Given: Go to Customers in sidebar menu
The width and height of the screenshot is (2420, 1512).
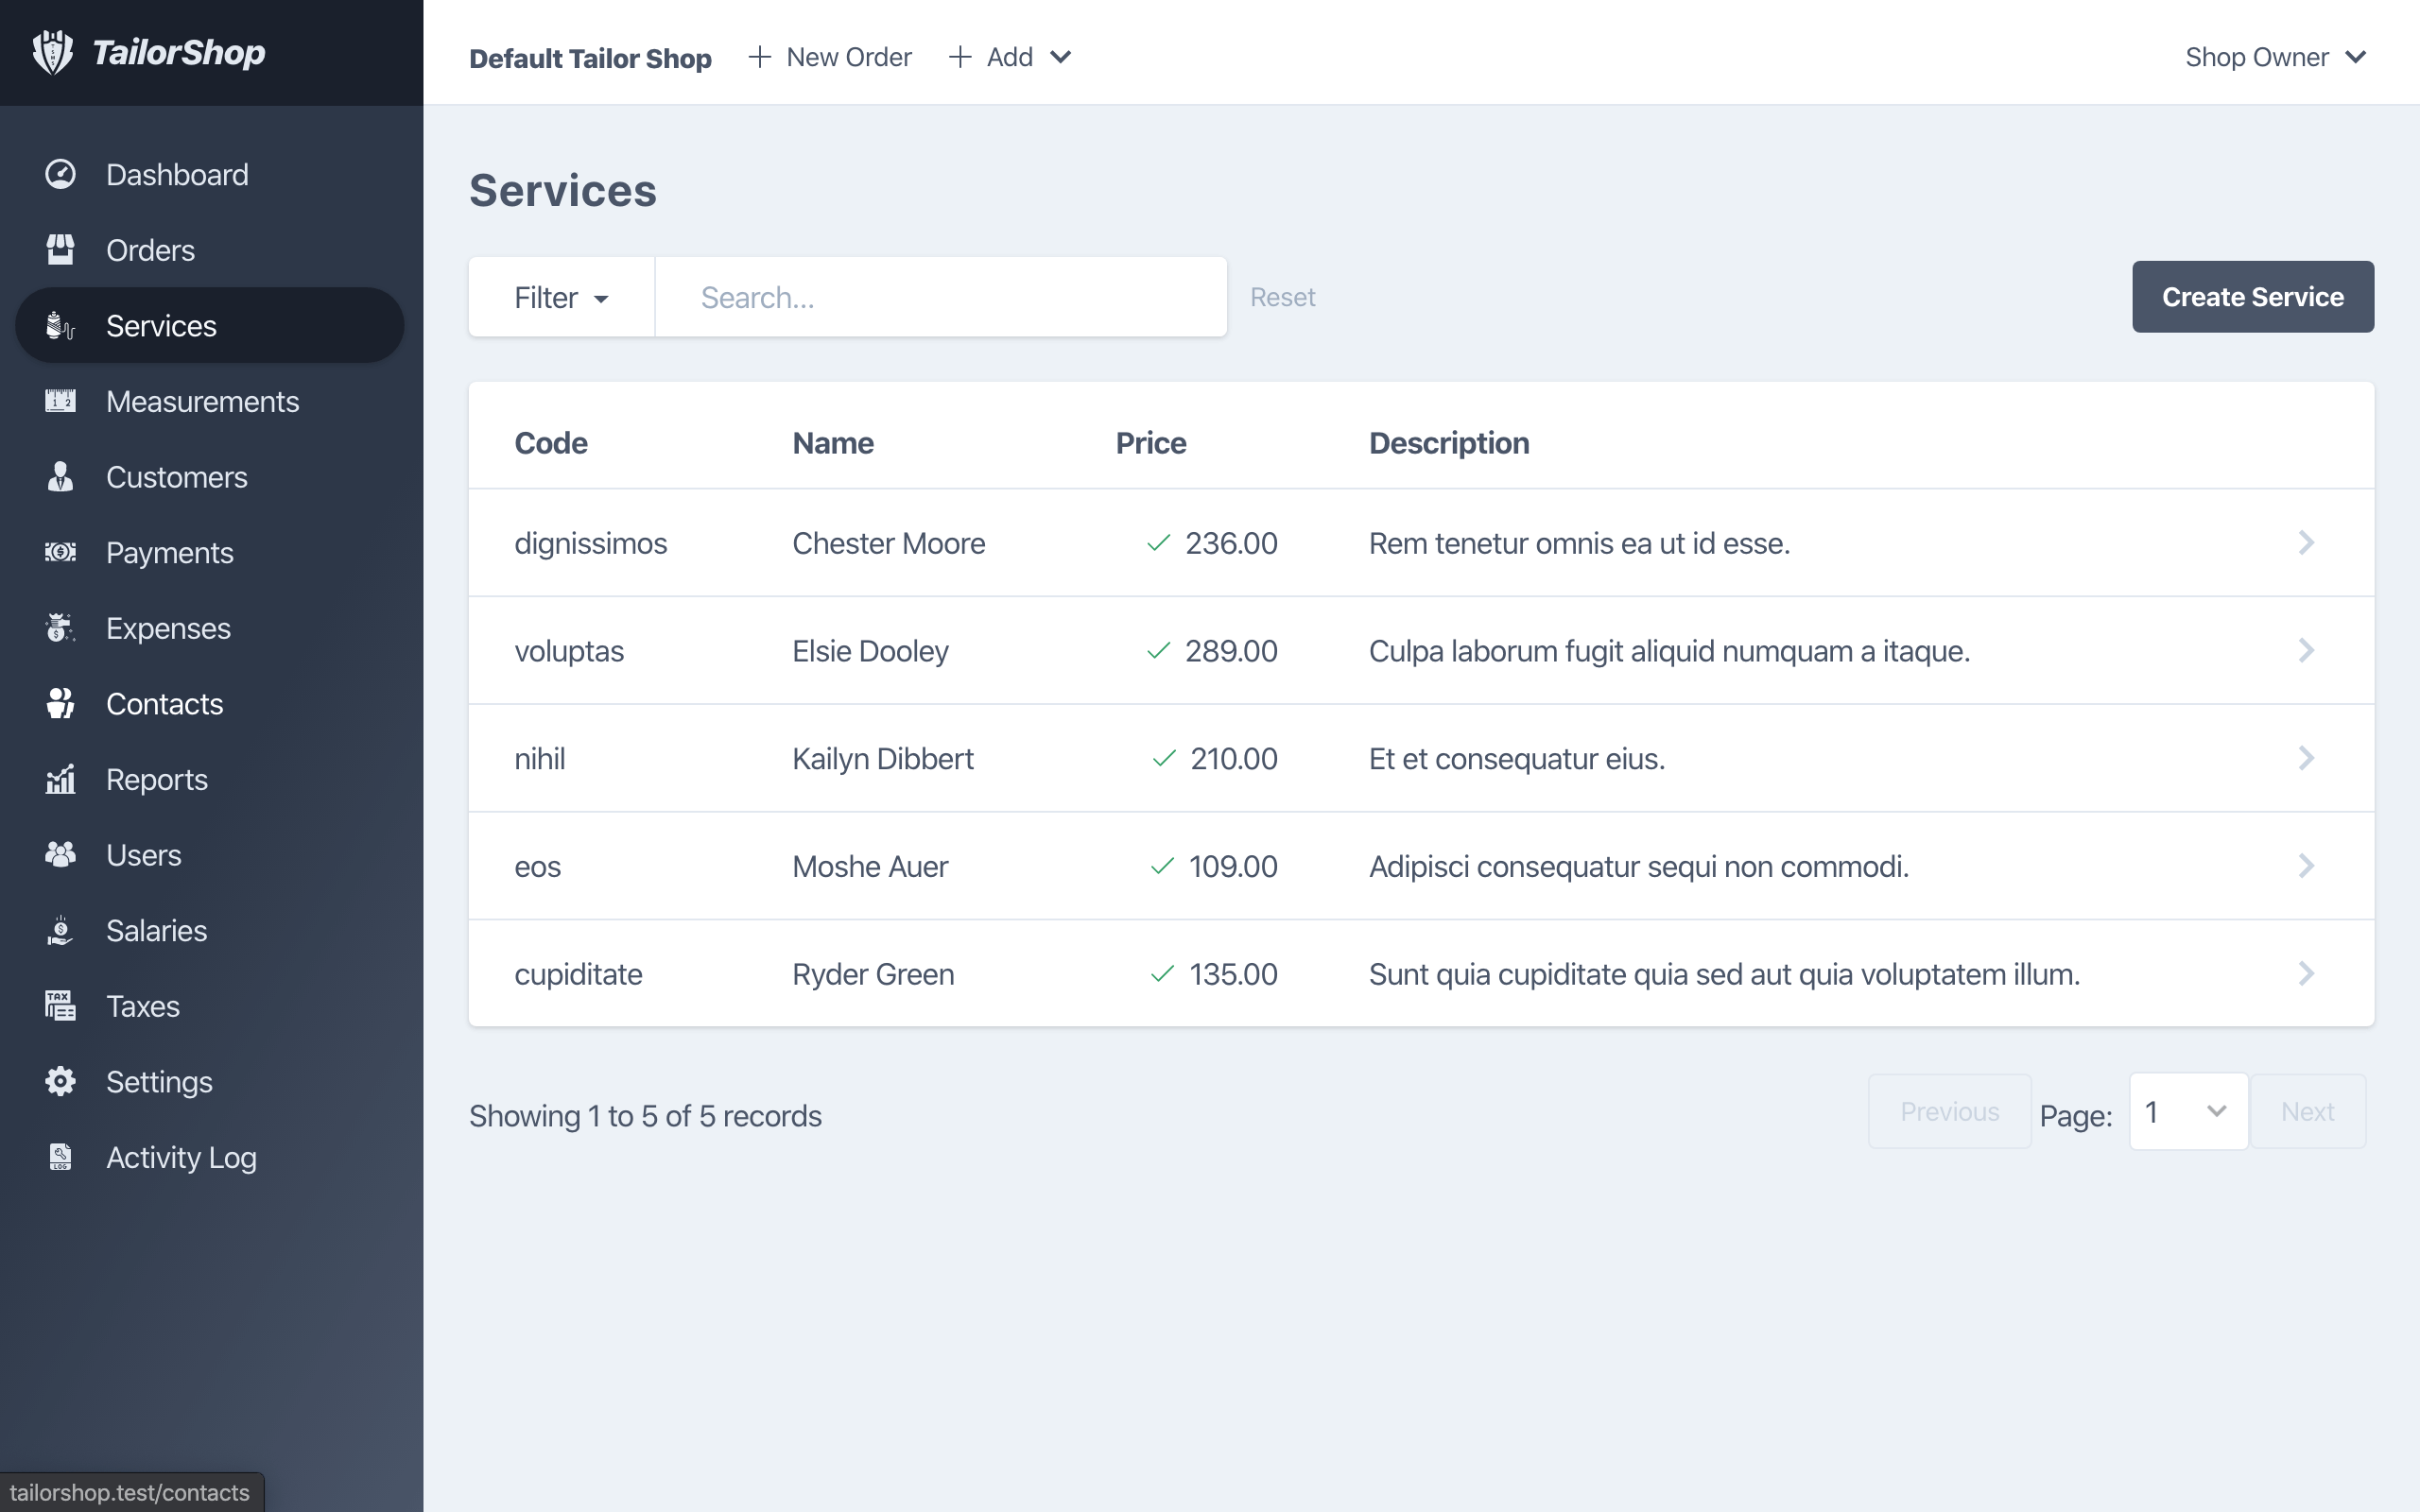Looking at the screenshot, I should (x=176, y=477).
